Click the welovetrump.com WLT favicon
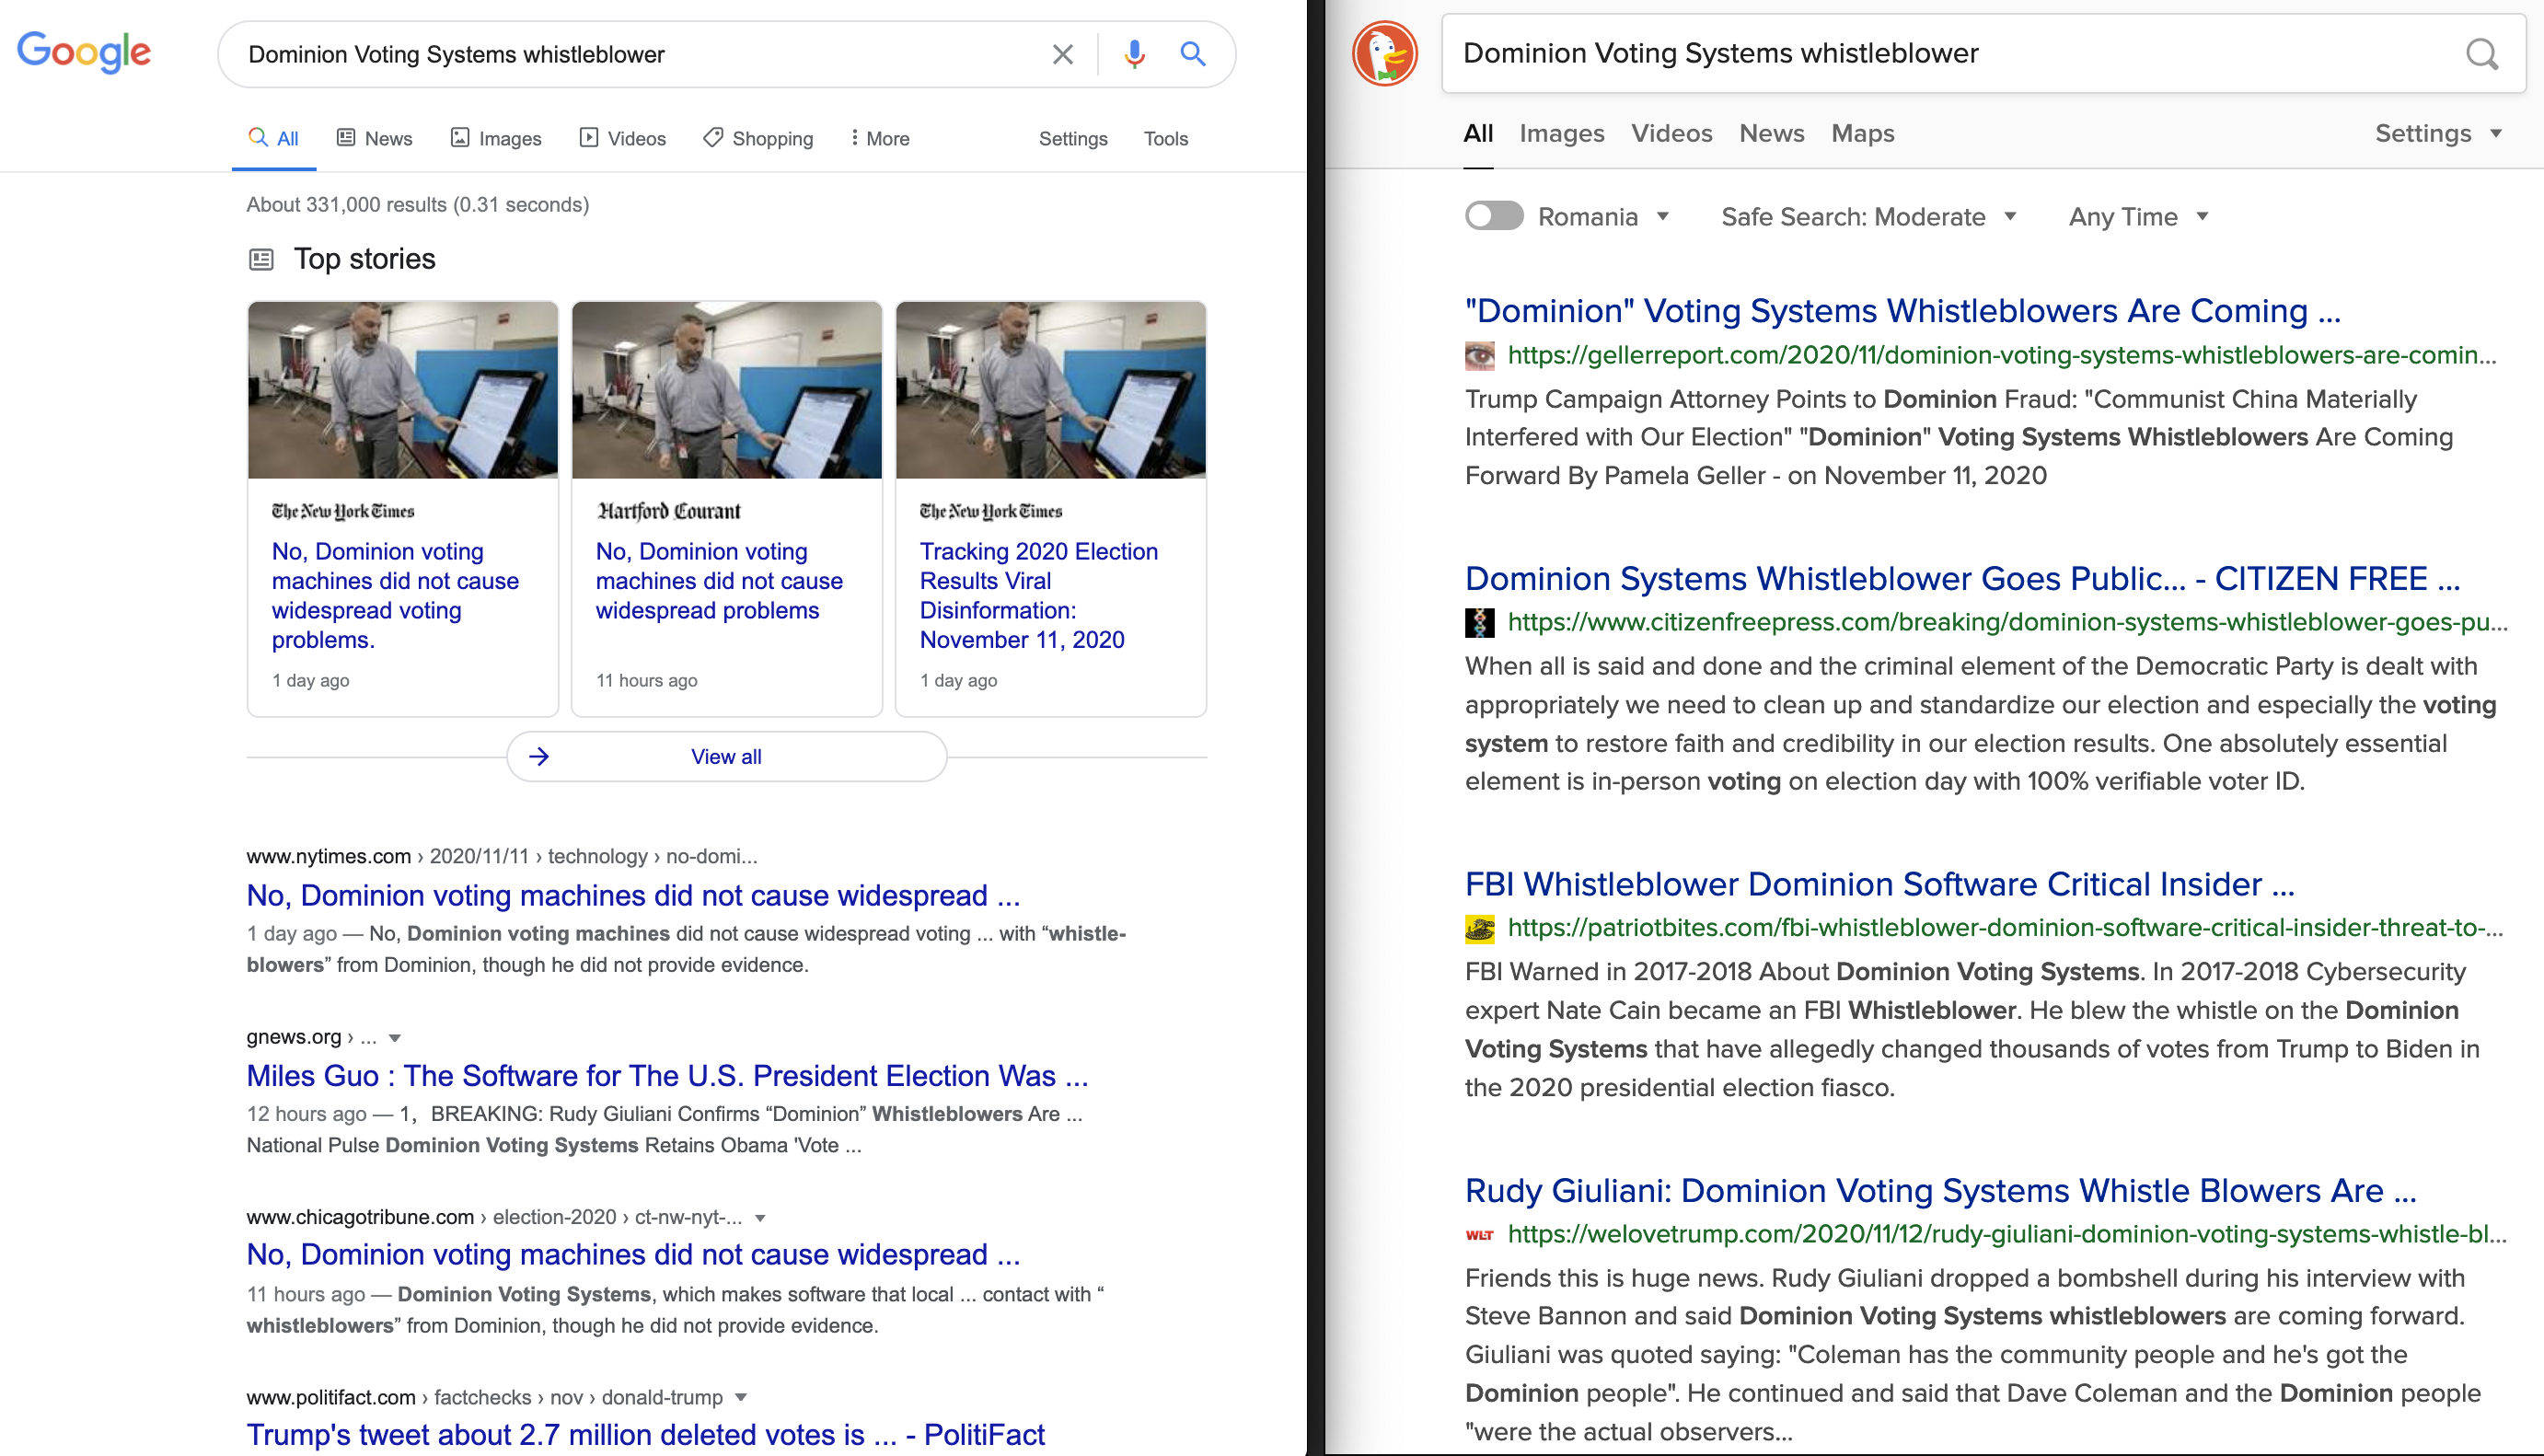The width and height of the screenshot is (2544, 1456). click(1480, 1234)
